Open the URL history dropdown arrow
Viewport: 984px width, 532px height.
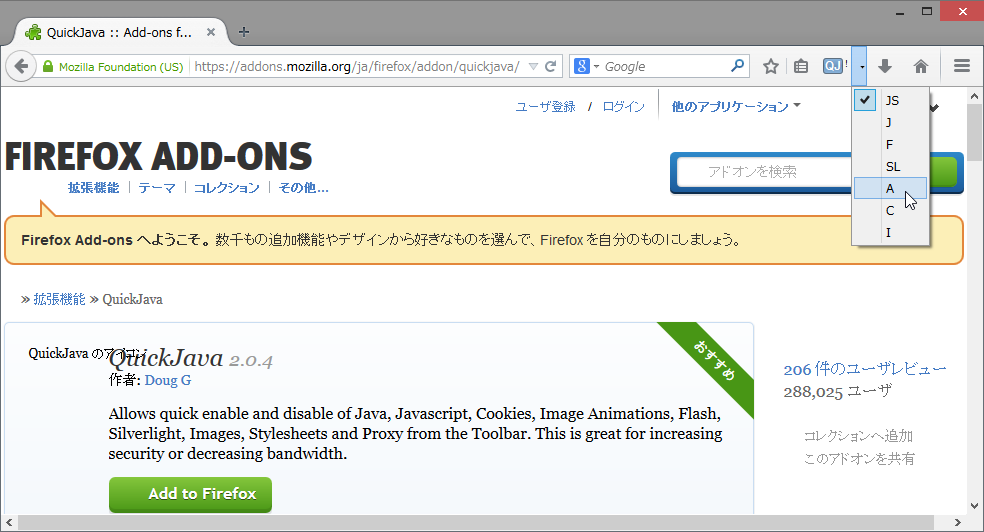pos(533,66)
